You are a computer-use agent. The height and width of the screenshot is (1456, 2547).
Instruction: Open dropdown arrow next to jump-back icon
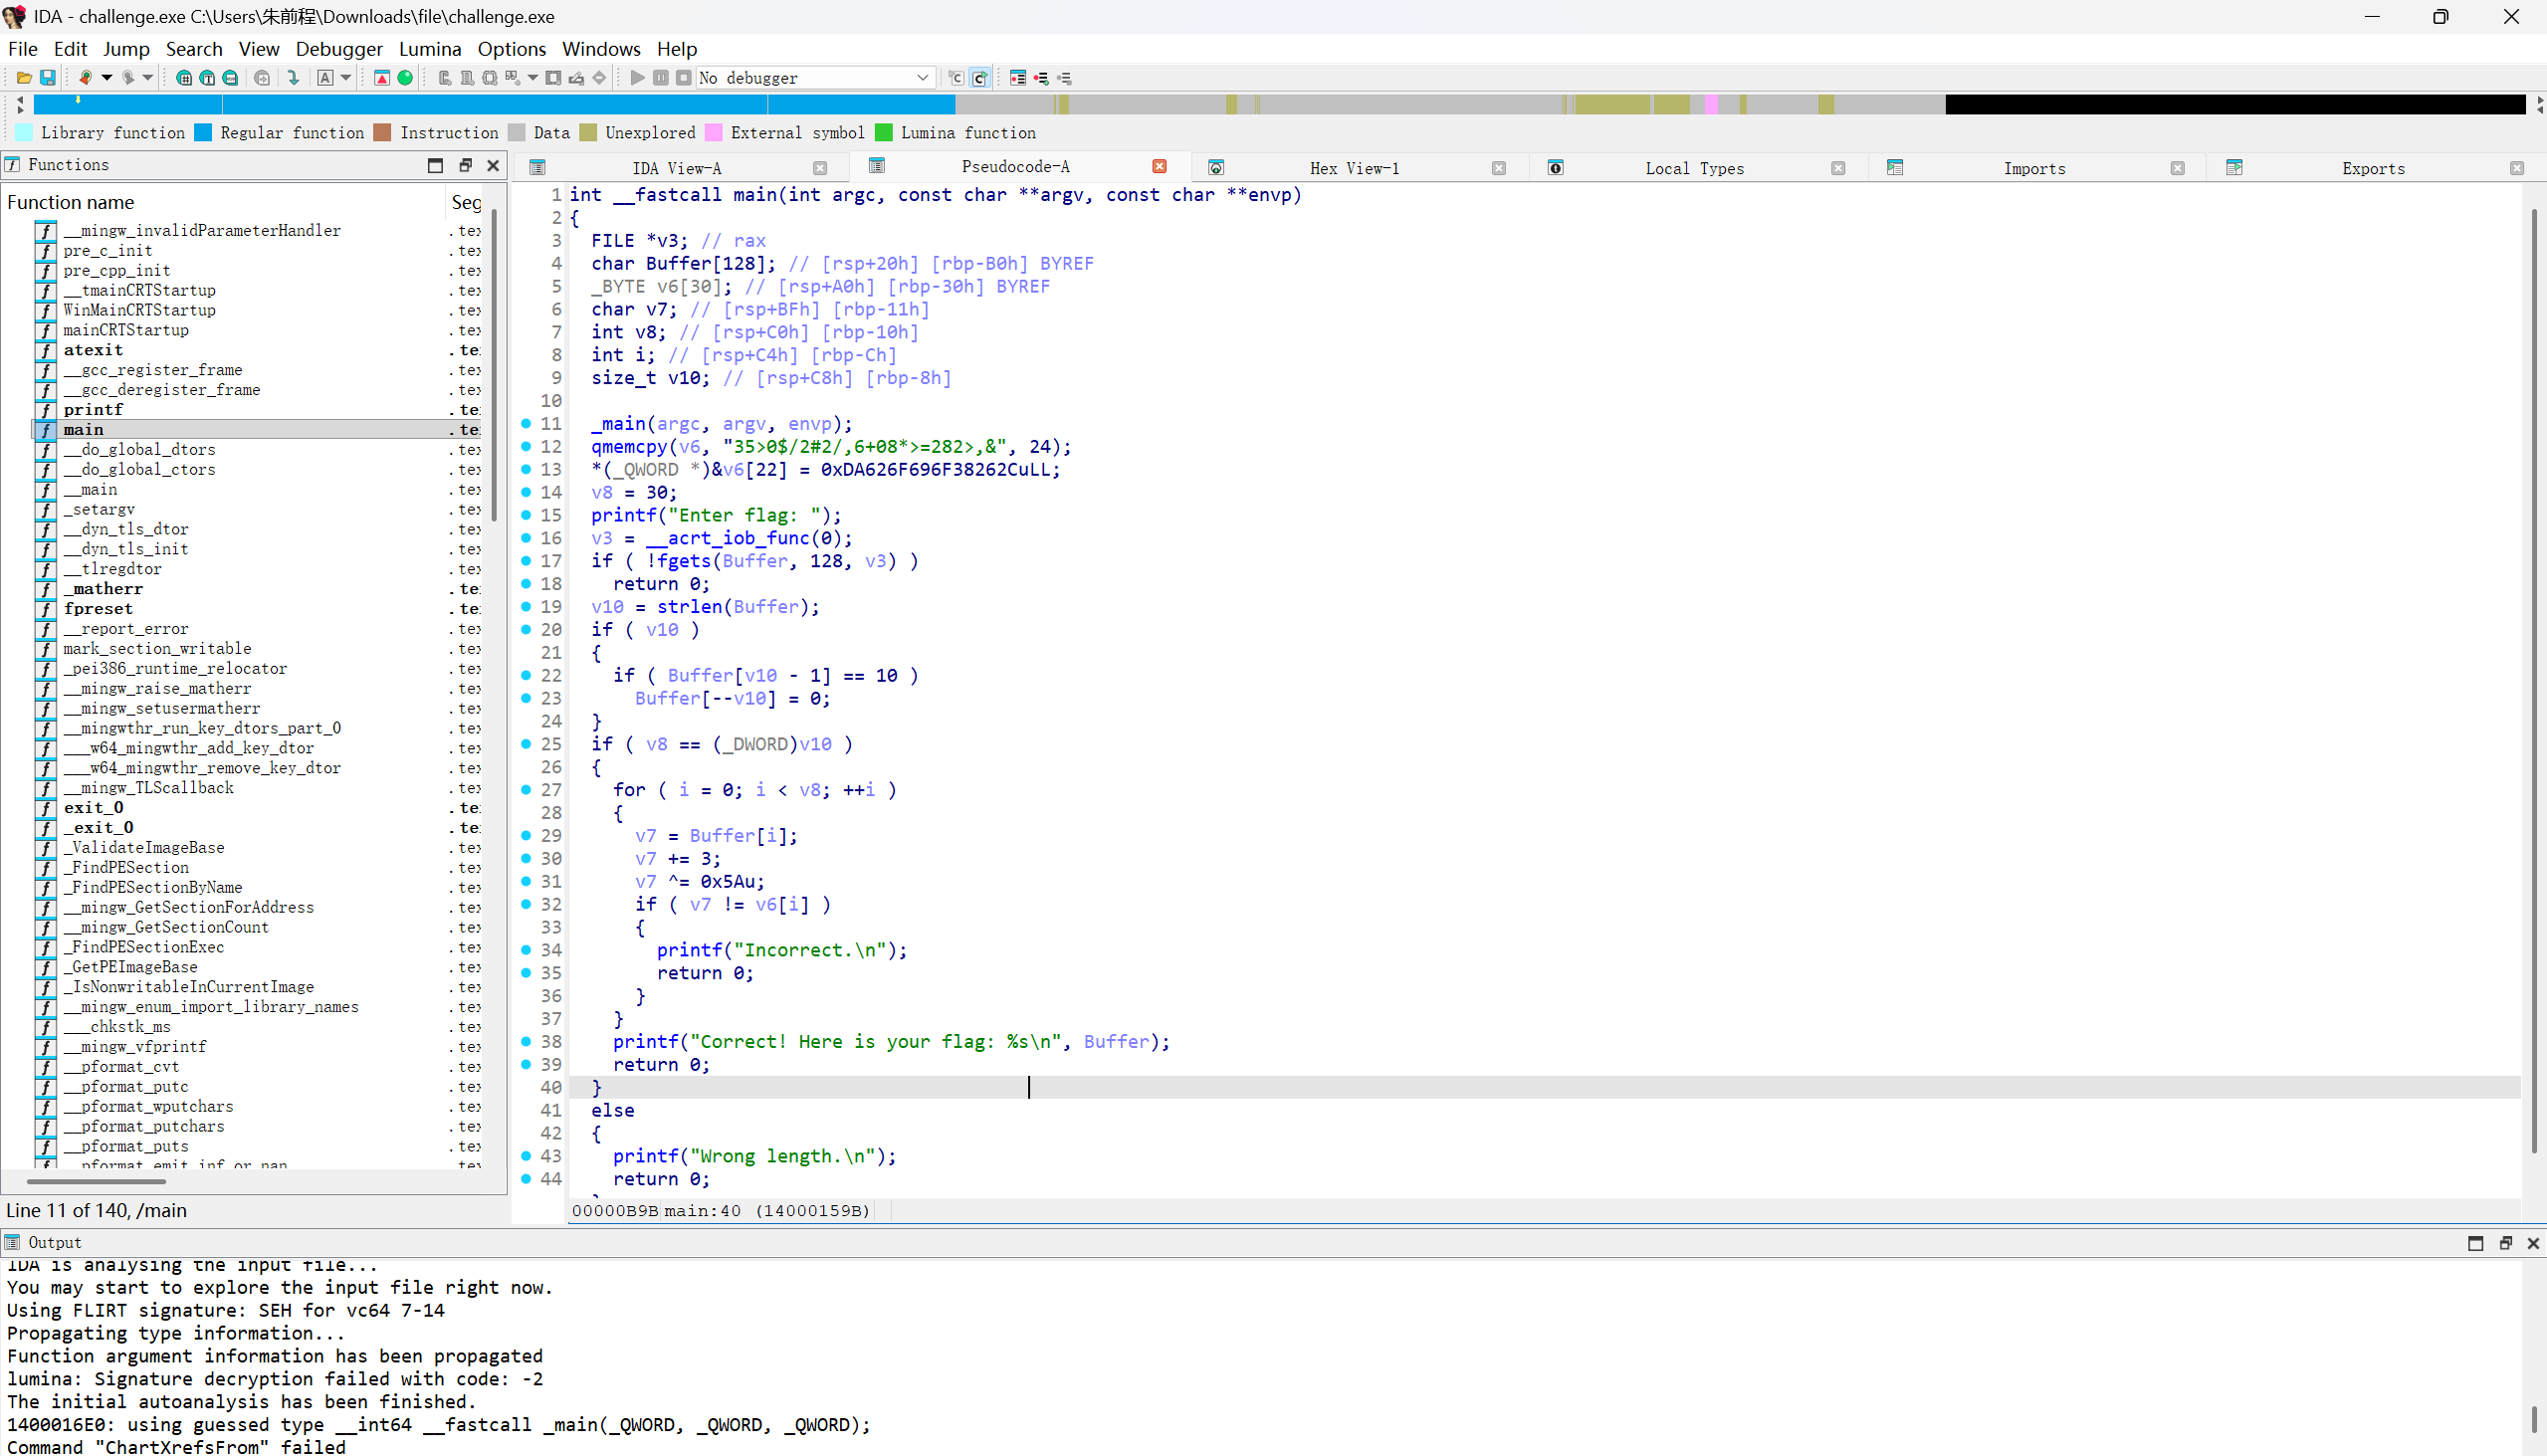(107, 78)
